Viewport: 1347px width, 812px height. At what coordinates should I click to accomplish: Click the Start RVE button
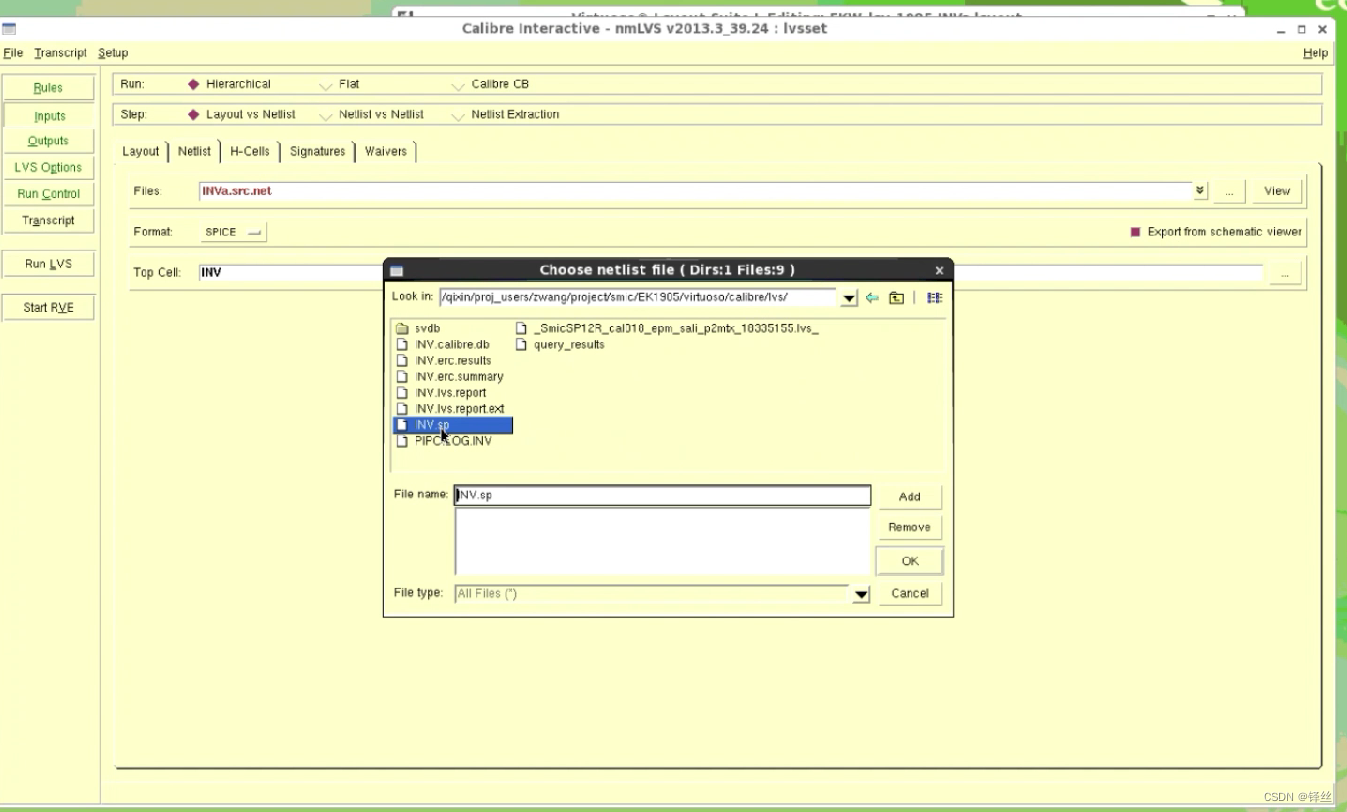[48, 308]
